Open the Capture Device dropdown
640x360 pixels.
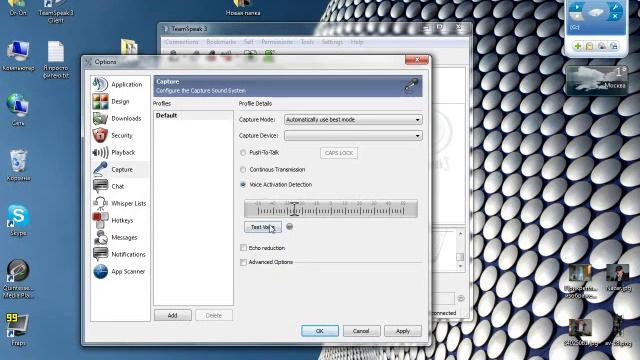pos(353,136)
